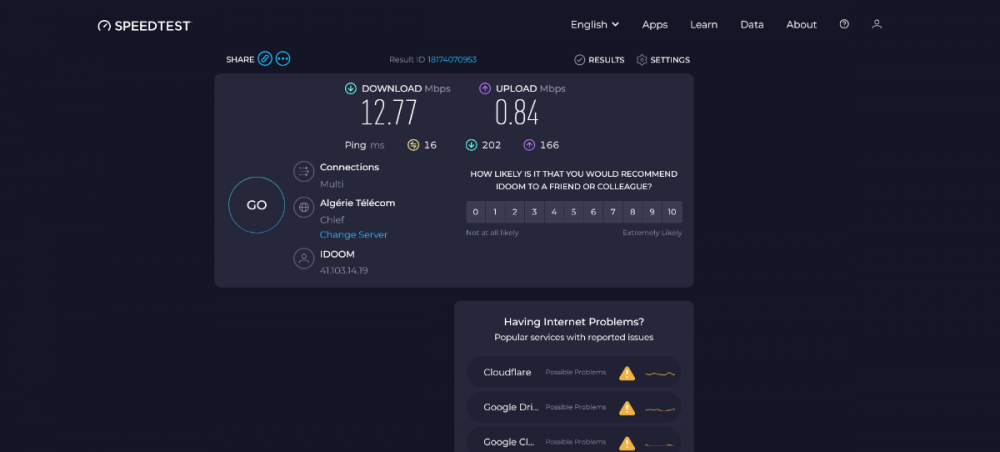Select rating 0 for recommending IDOOM
Viewport: 1000px width, 452px height.
click(476, 212)
